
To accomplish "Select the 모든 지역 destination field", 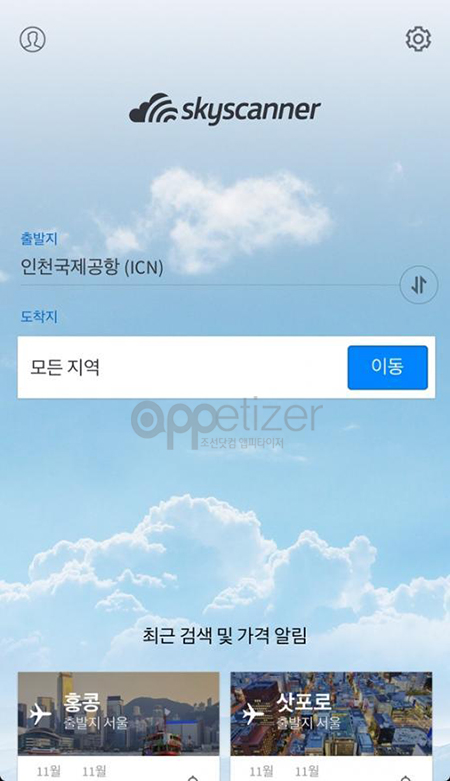I will point(182,367).
